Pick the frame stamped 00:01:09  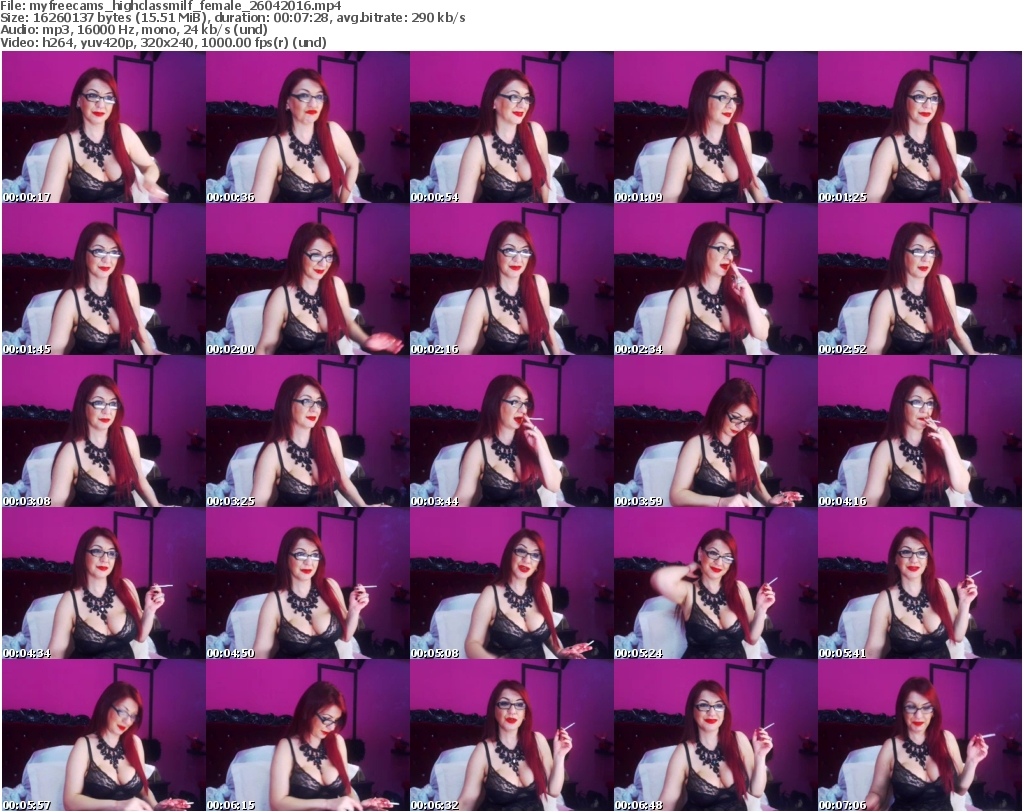pos(716,127)
